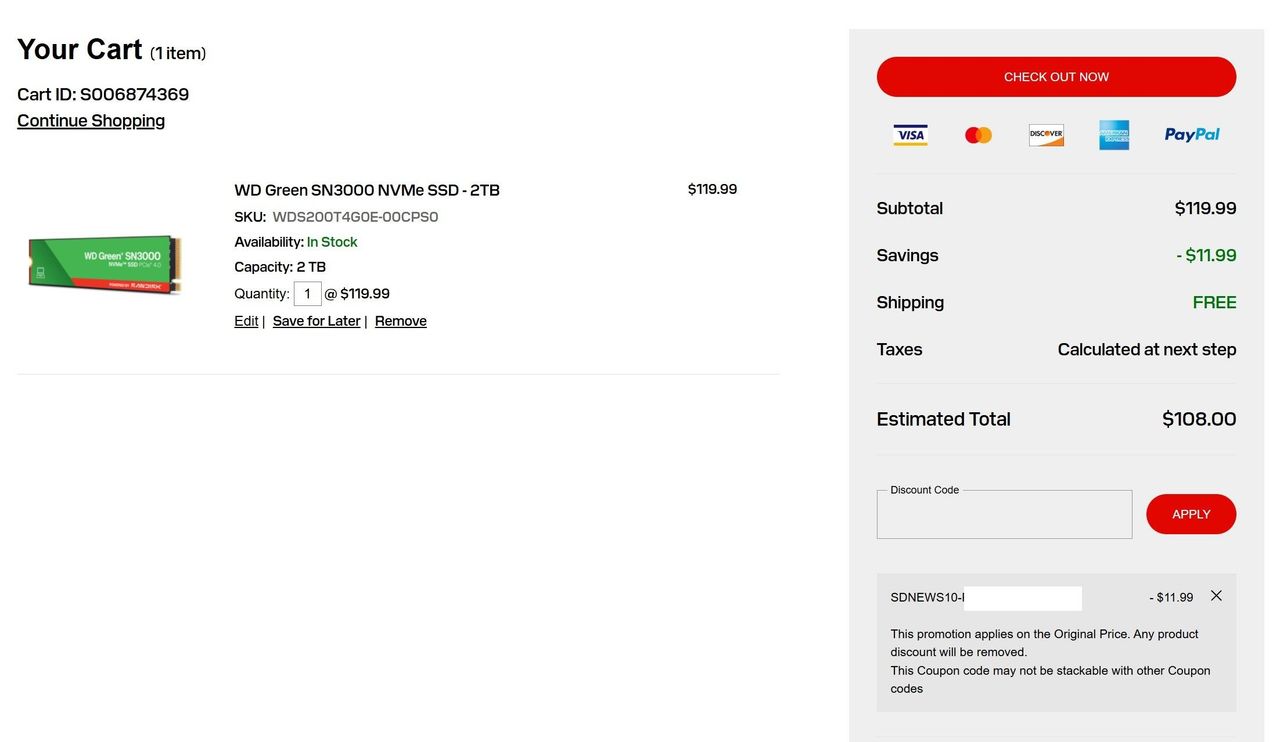Click the SKU number WDS200T4G0E-00CPS0
The width and height of the screenshot is (1280, 742).
point(355,217)
